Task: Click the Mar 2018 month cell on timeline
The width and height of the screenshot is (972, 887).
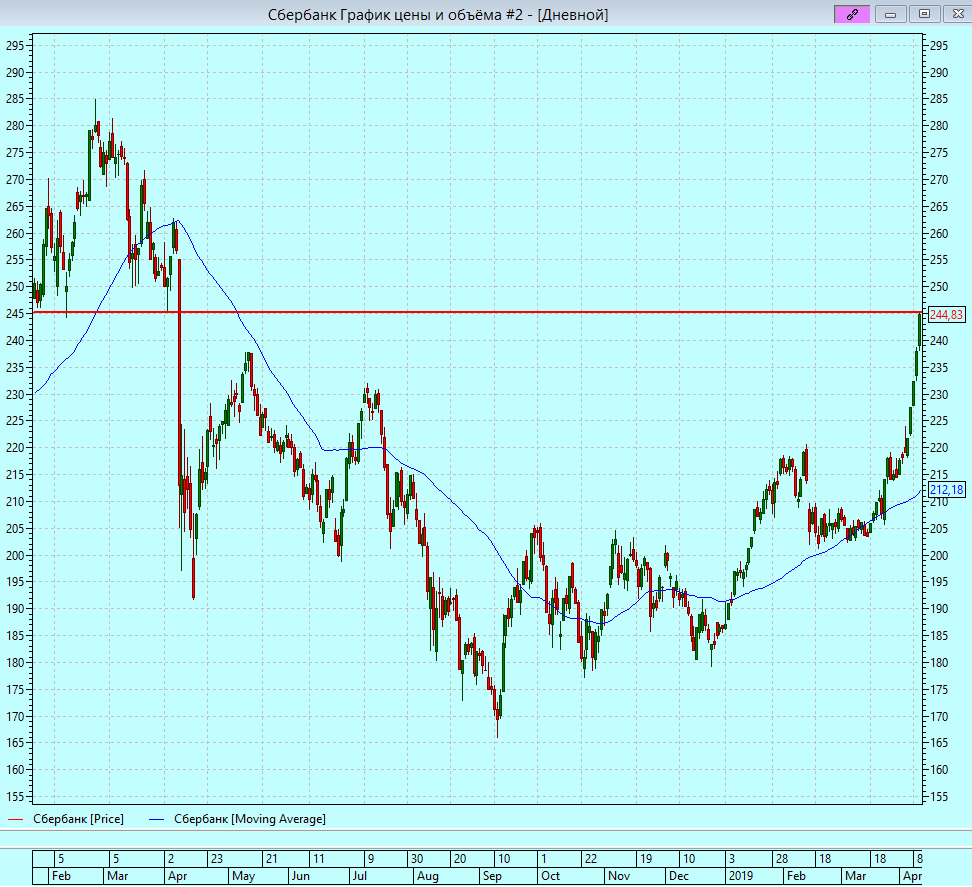Action: click(x=133, y=876)
